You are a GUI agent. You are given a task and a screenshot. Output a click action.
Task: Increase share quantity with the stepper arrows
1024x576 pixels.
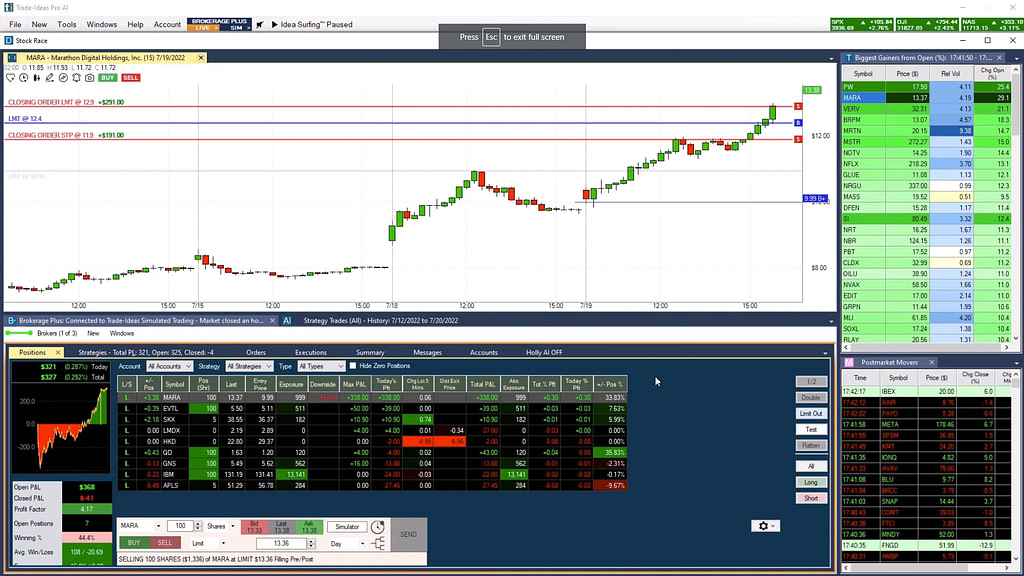click(x=197, y=526)
